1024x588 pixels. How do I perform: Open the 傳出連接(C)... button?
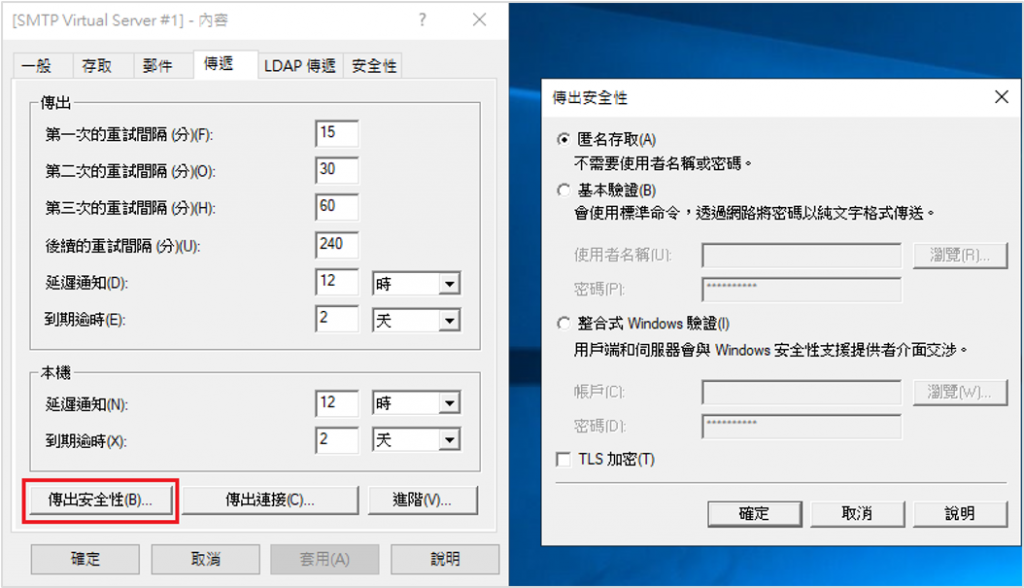pyautogui.click(x=270, y=500)
